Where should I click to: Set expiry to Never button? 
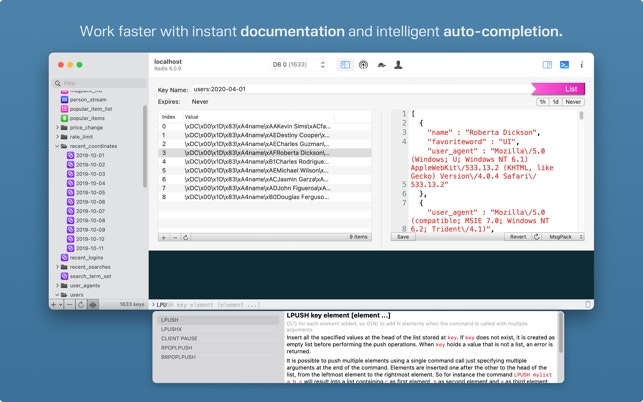point(573,102)
